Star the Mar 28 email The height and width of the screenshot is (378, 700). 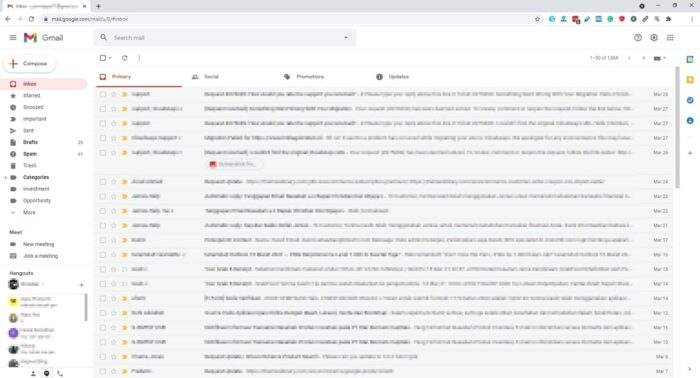114,94
